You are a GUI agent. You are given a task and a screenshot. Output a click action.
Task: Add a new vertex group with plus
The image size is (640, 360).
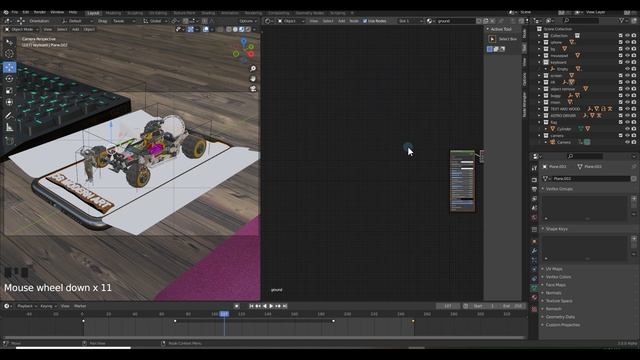pyautogui.click(x=634, y=199)
